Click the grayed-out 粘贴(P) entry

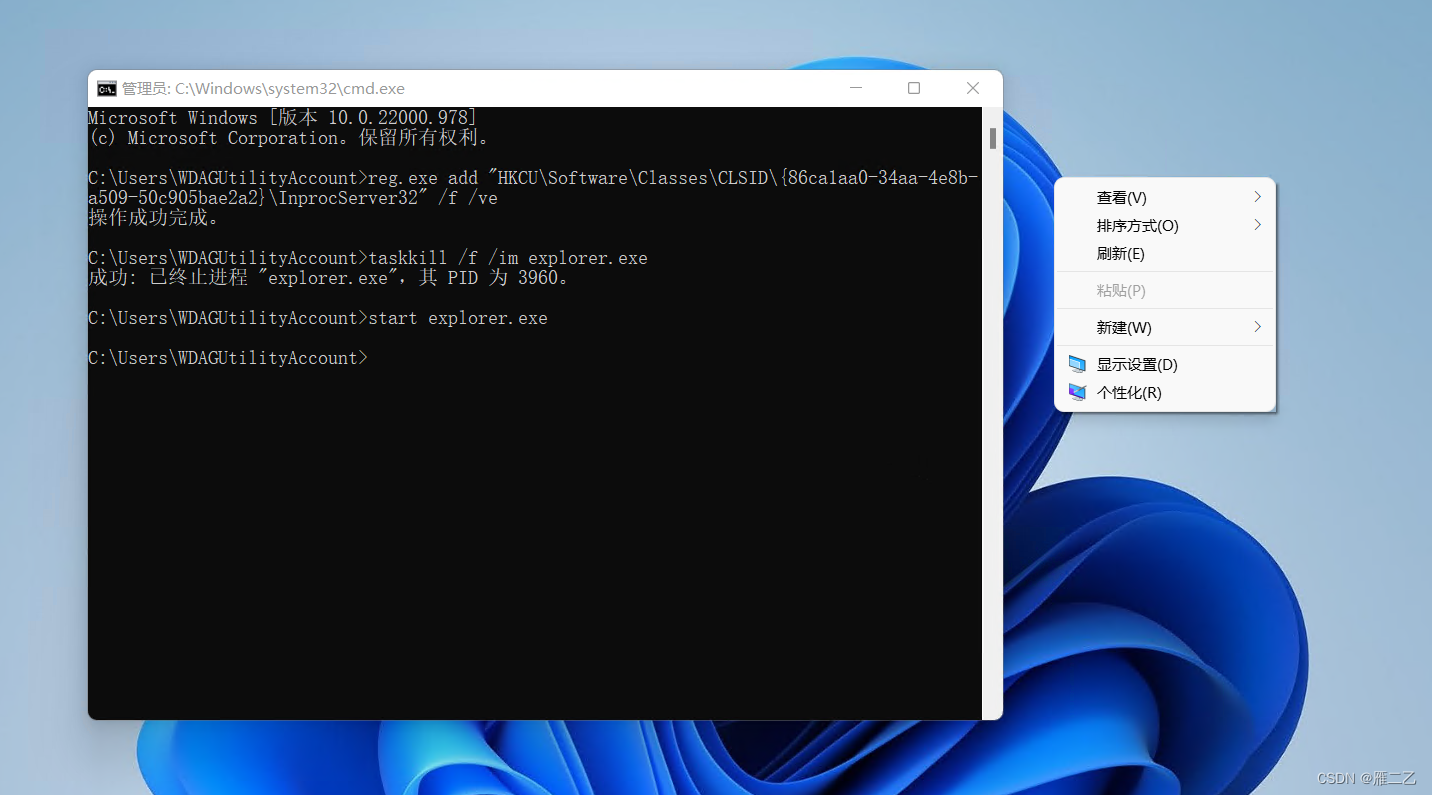tap(1120, 290)
